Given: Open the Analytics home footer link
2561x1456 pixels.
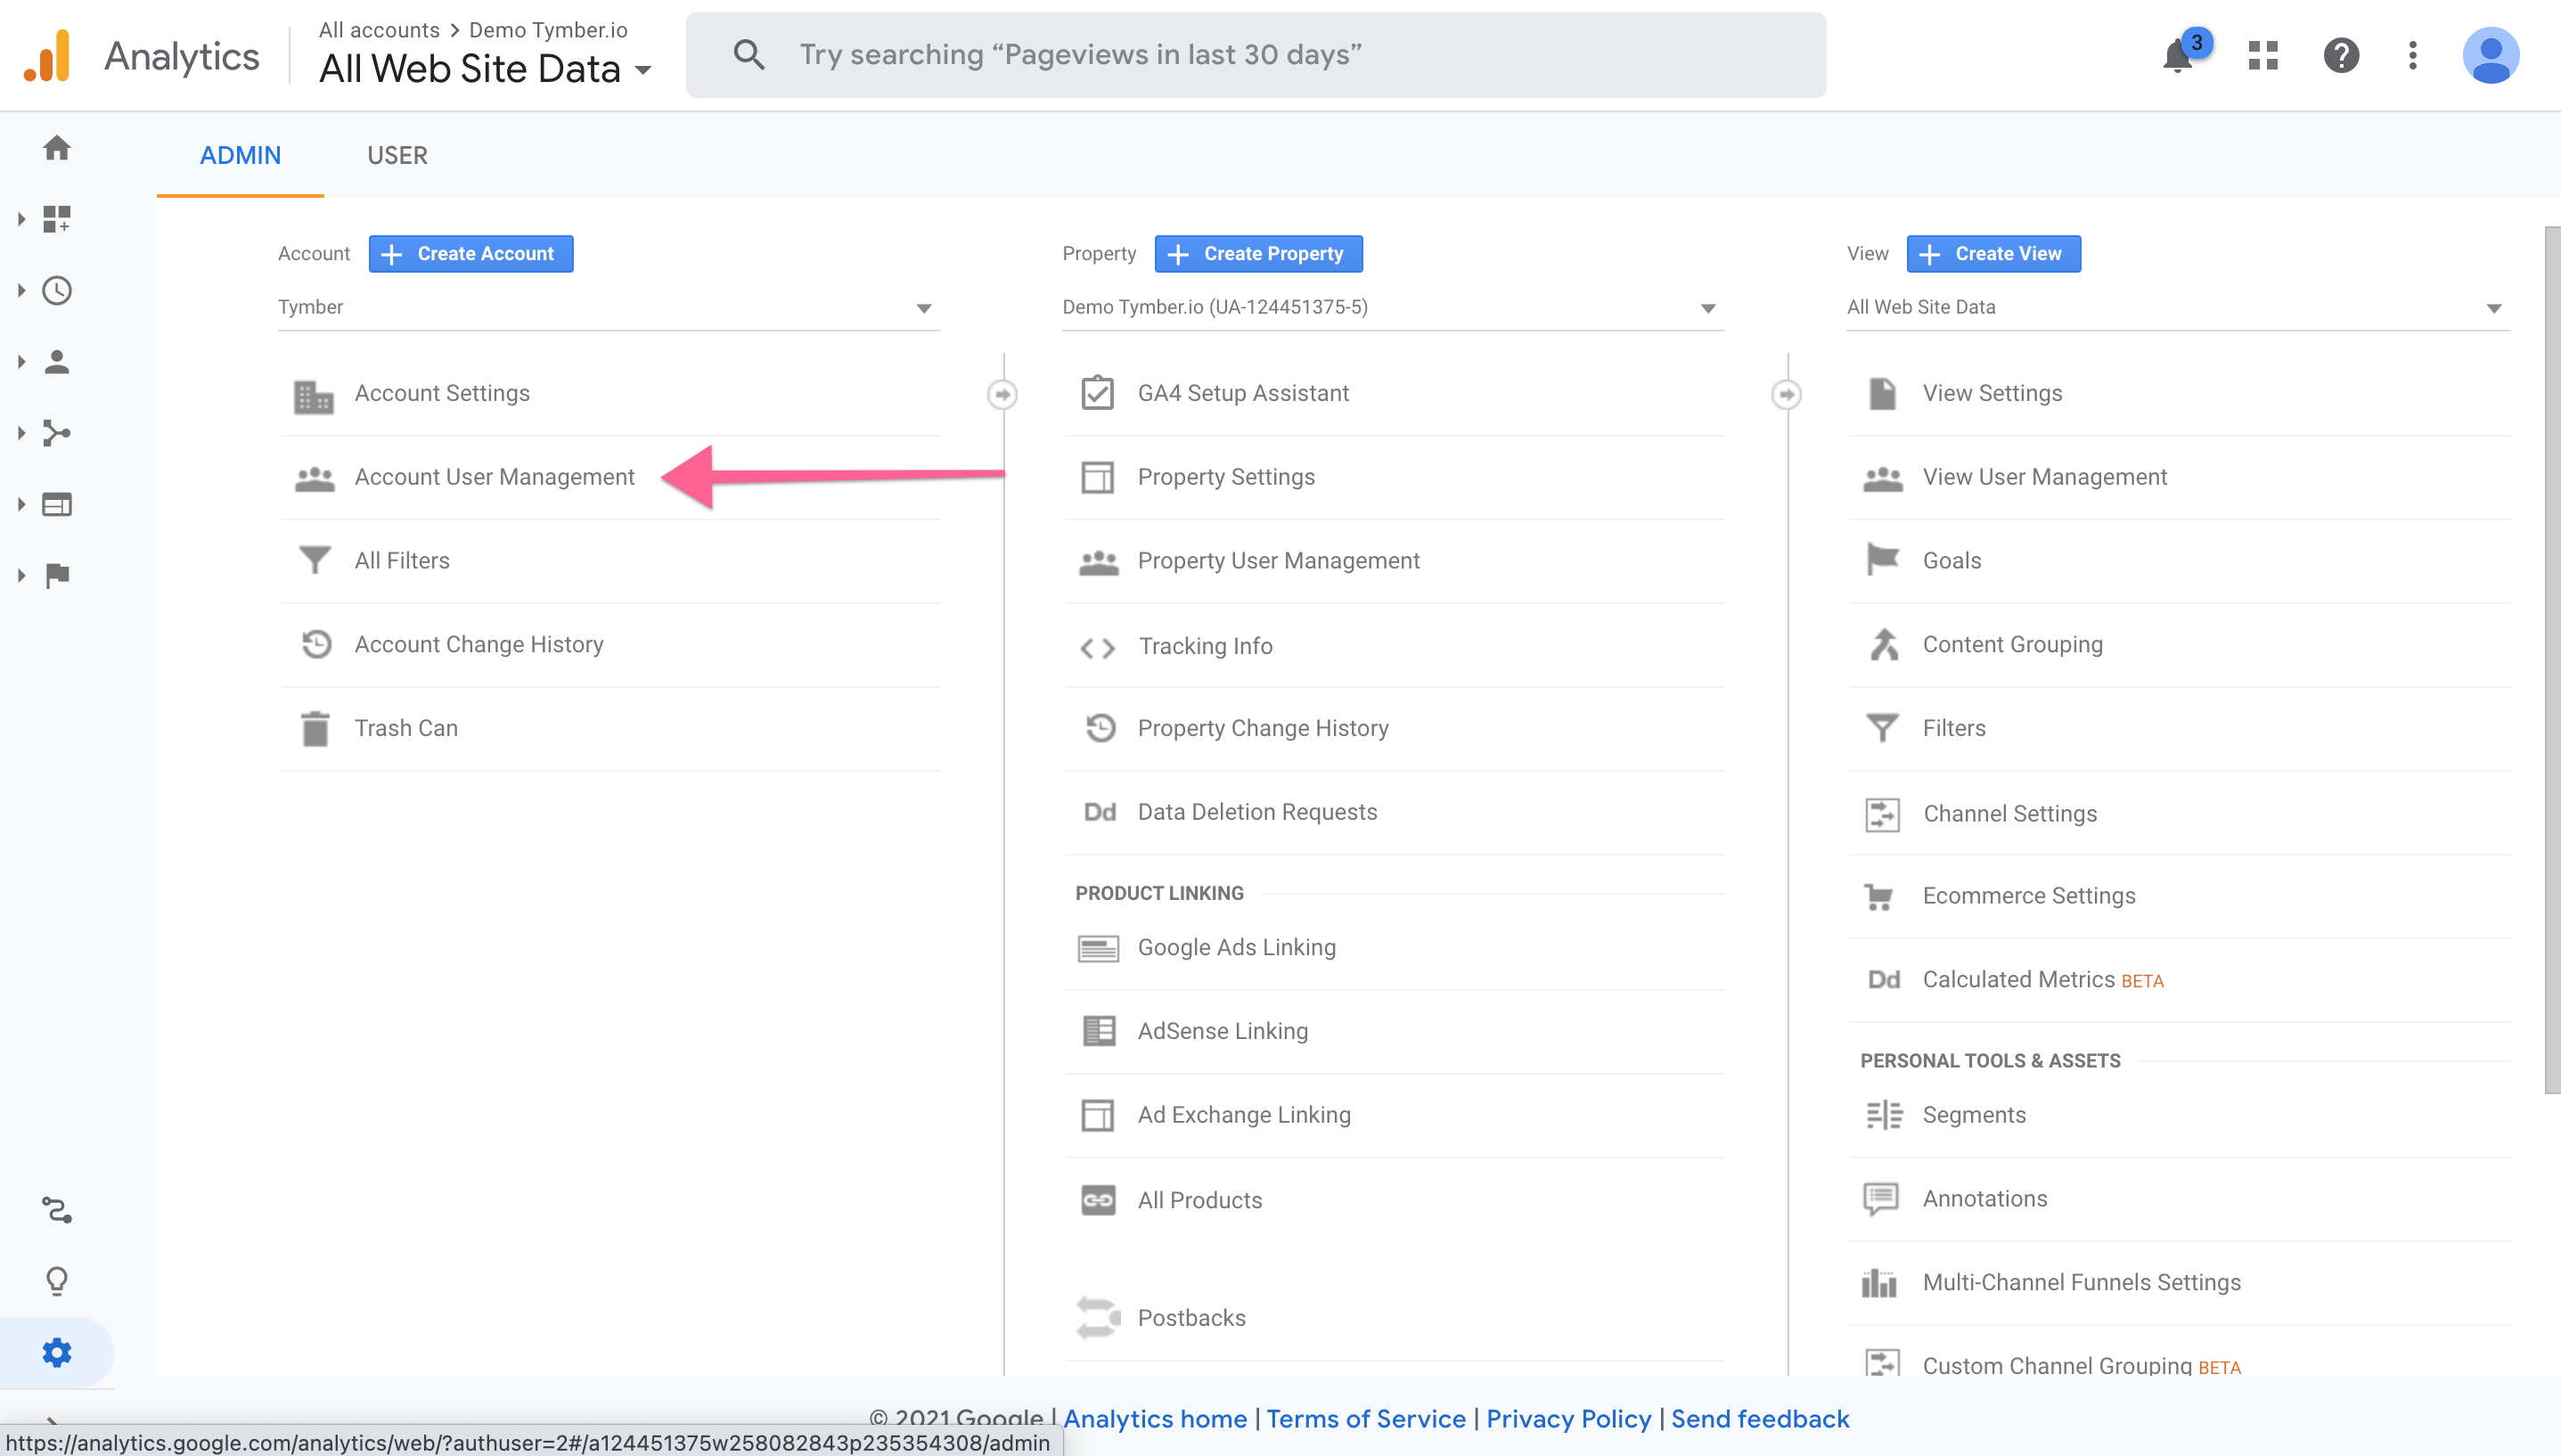Looking at the screenshot, I should pyautogui.click(x=1155, y=1419).
